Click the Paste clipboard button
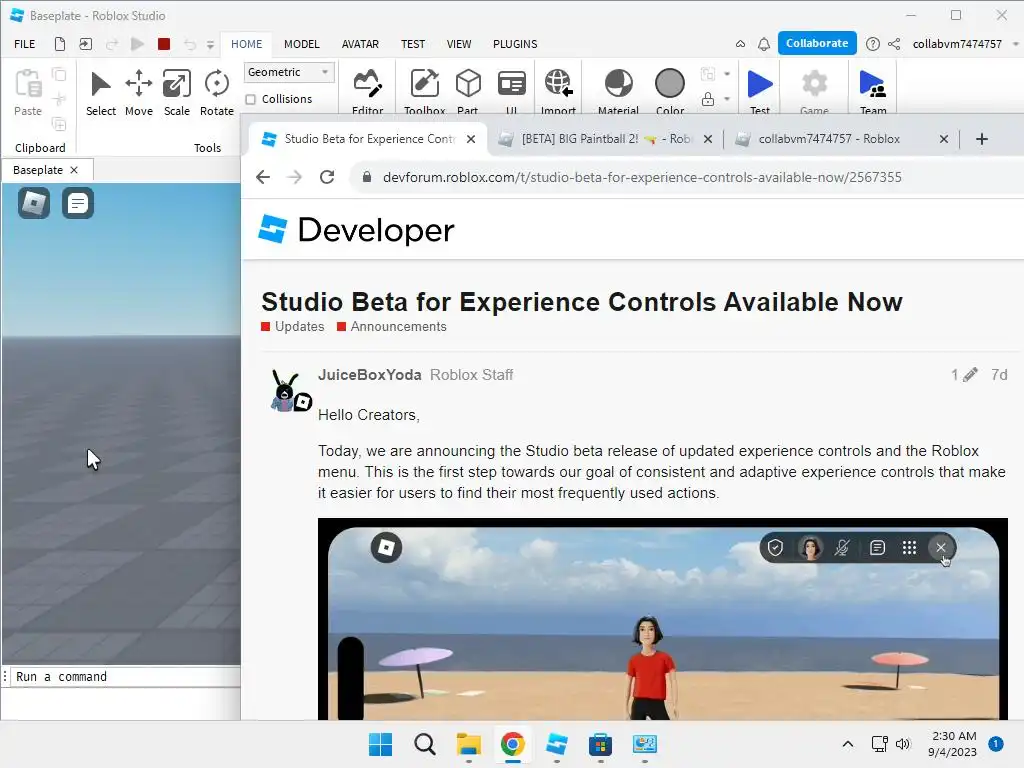 [28, 93]
